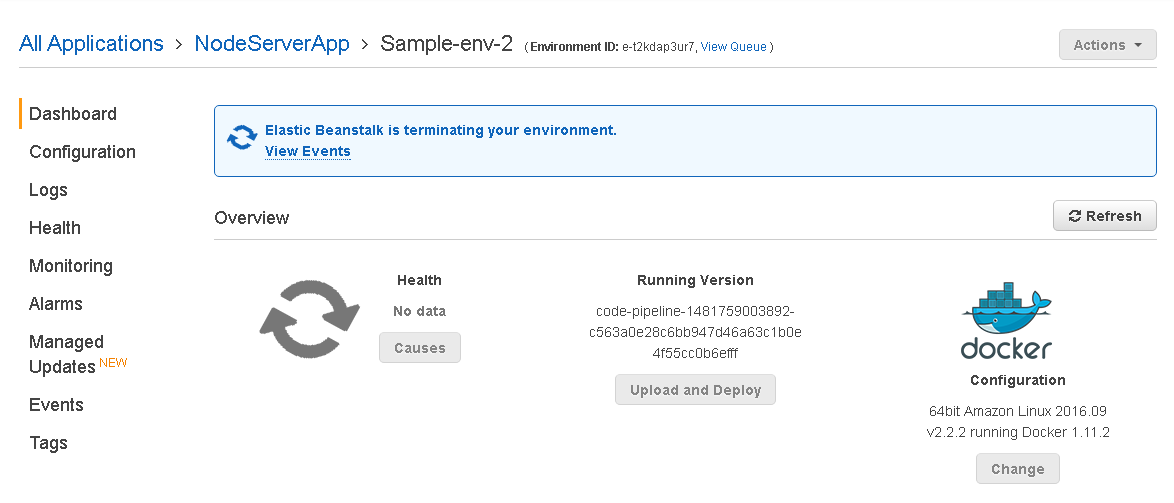Click the Causes button
The image size is (1174, 503).
(x=420, y=348)
